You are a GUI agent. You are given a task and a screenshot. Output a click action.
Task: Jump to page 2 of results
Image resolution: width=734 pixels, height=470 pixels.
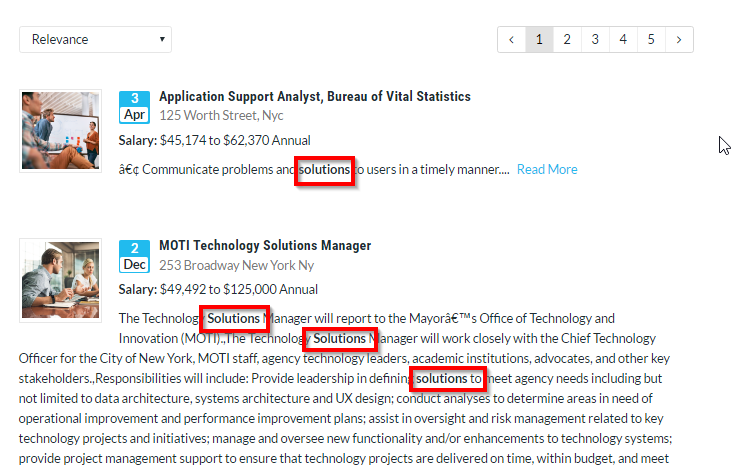[x=567, y=40]
